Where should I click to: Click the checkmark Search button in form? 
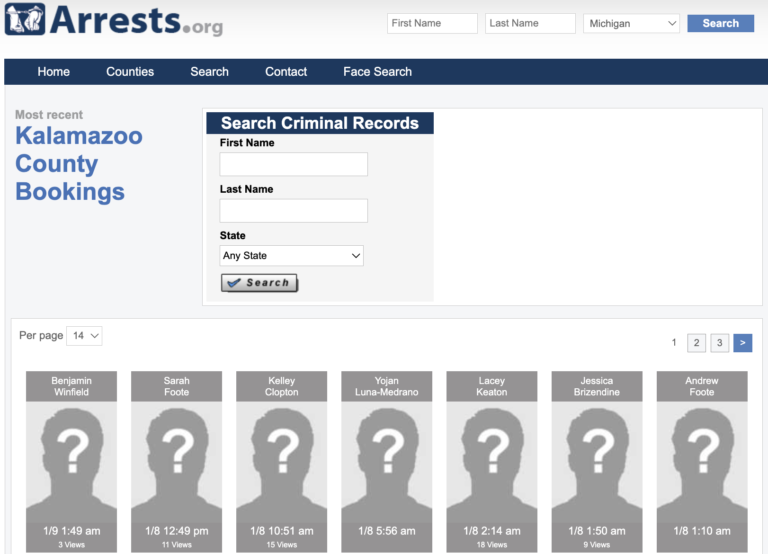[x=259, y=283]
